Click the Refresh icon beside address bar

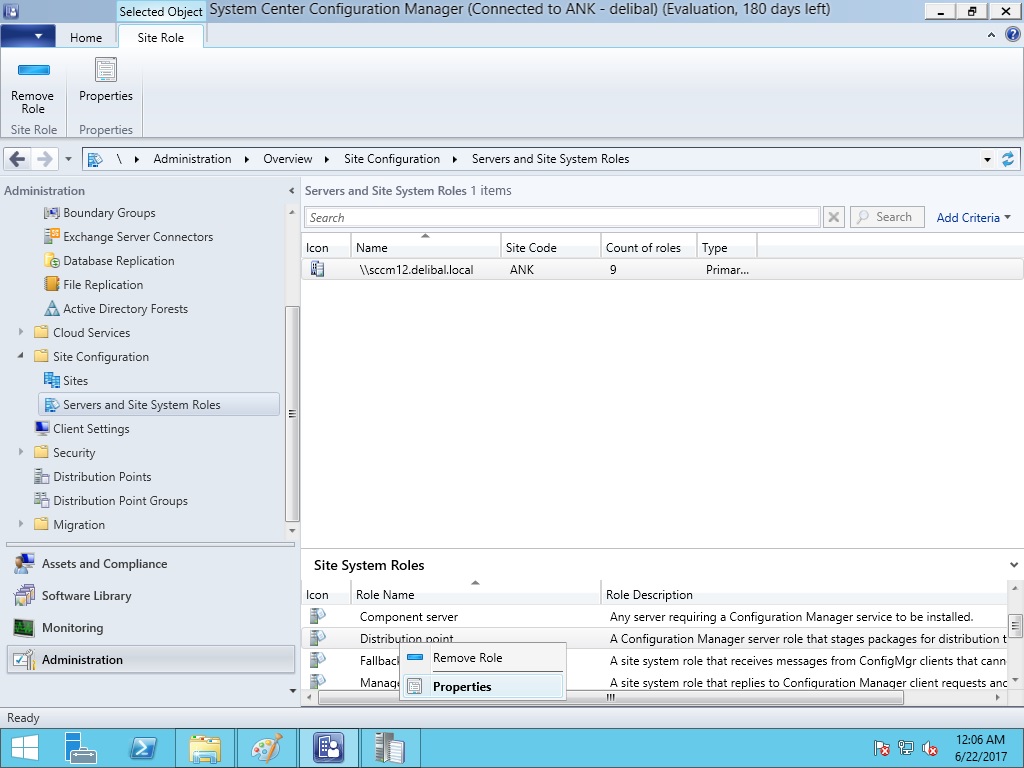click(x=1007, y=159)
